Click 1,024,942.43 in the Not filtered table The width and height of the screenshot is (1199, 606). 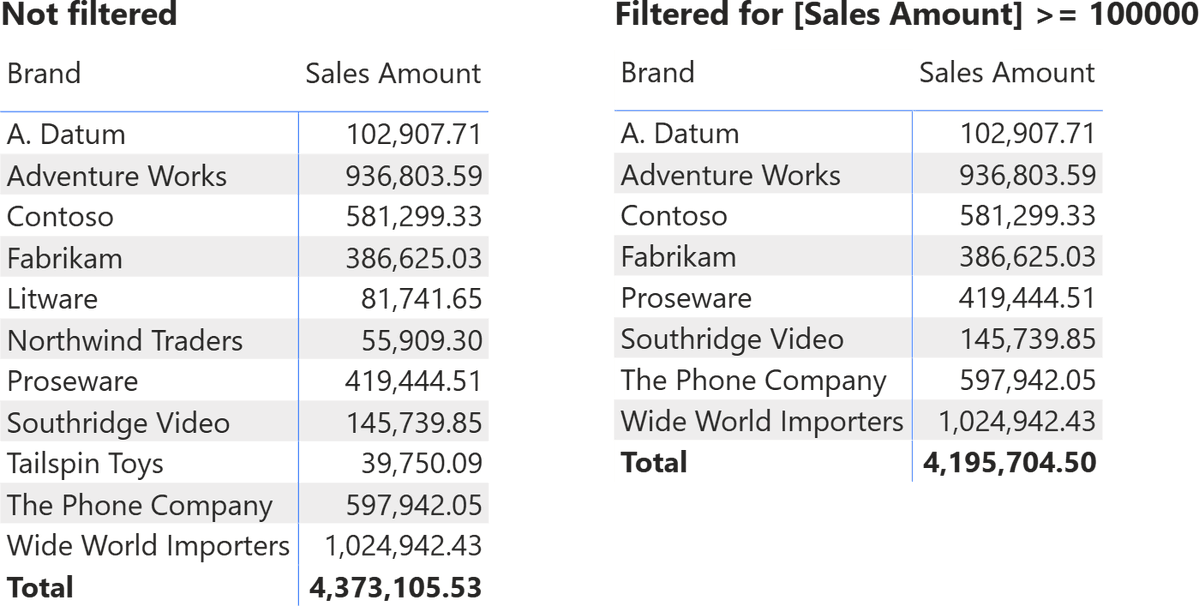click(x=404, y=546)
